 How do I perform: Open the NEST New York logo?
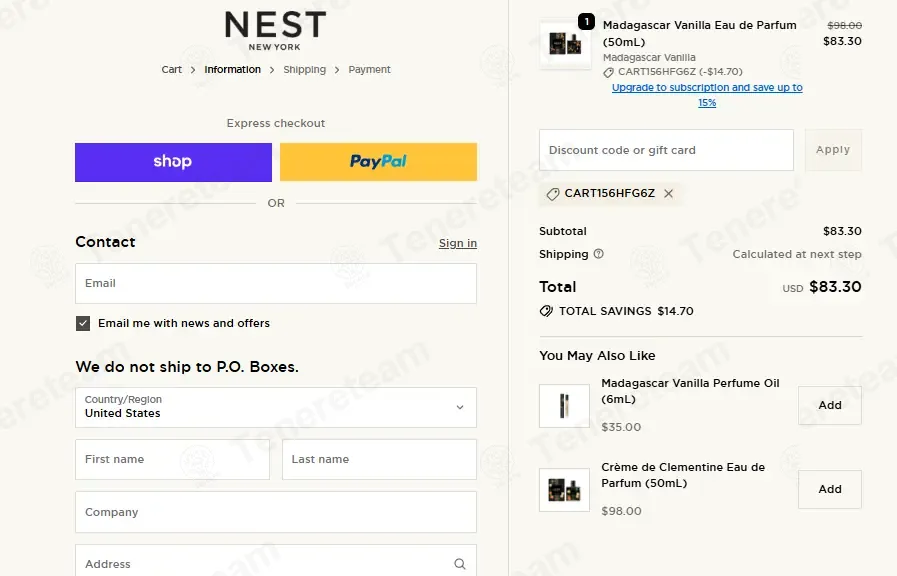pos(275,31)
